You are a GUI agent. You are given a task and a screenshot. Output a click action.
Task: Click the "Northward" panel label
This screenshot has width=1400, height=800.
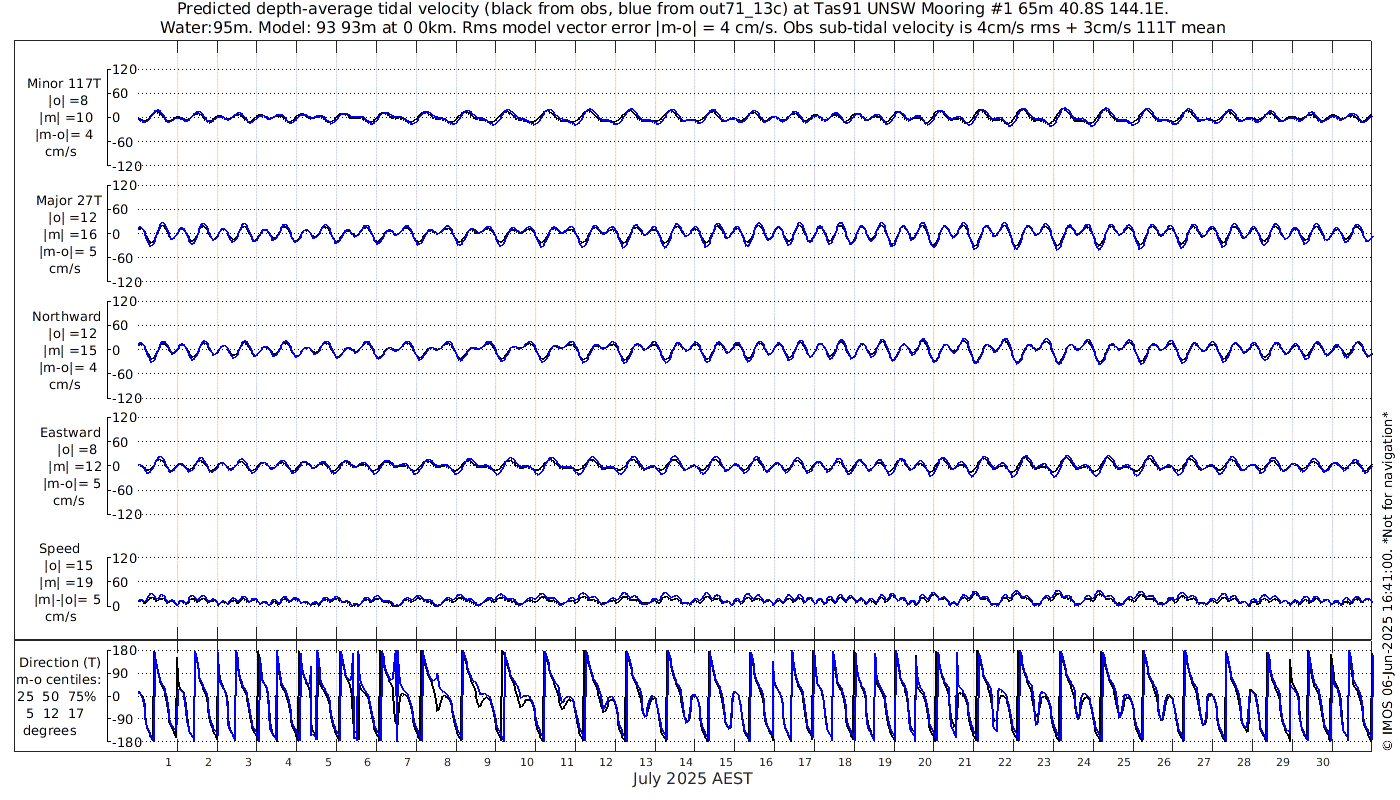(66, 316)
